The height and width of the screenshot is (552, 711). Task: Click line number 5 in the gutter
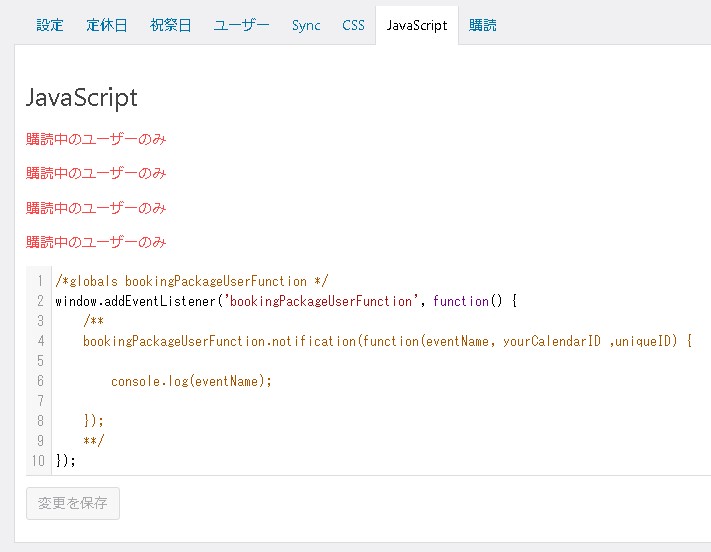pos(40,361)
